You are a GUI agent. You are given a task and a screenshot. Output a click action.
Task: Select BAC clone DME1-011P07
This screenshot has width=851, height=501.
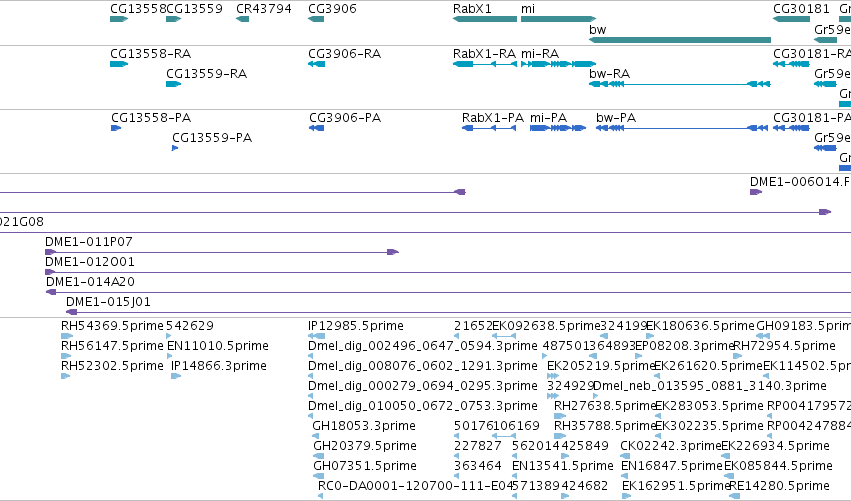point(222,252)
